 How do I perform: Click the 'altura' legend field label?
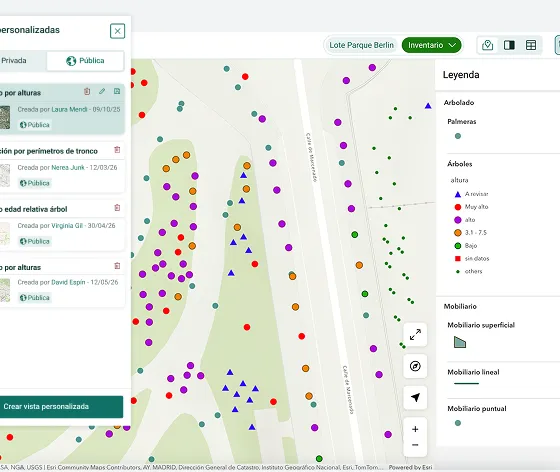pos(459,180)
